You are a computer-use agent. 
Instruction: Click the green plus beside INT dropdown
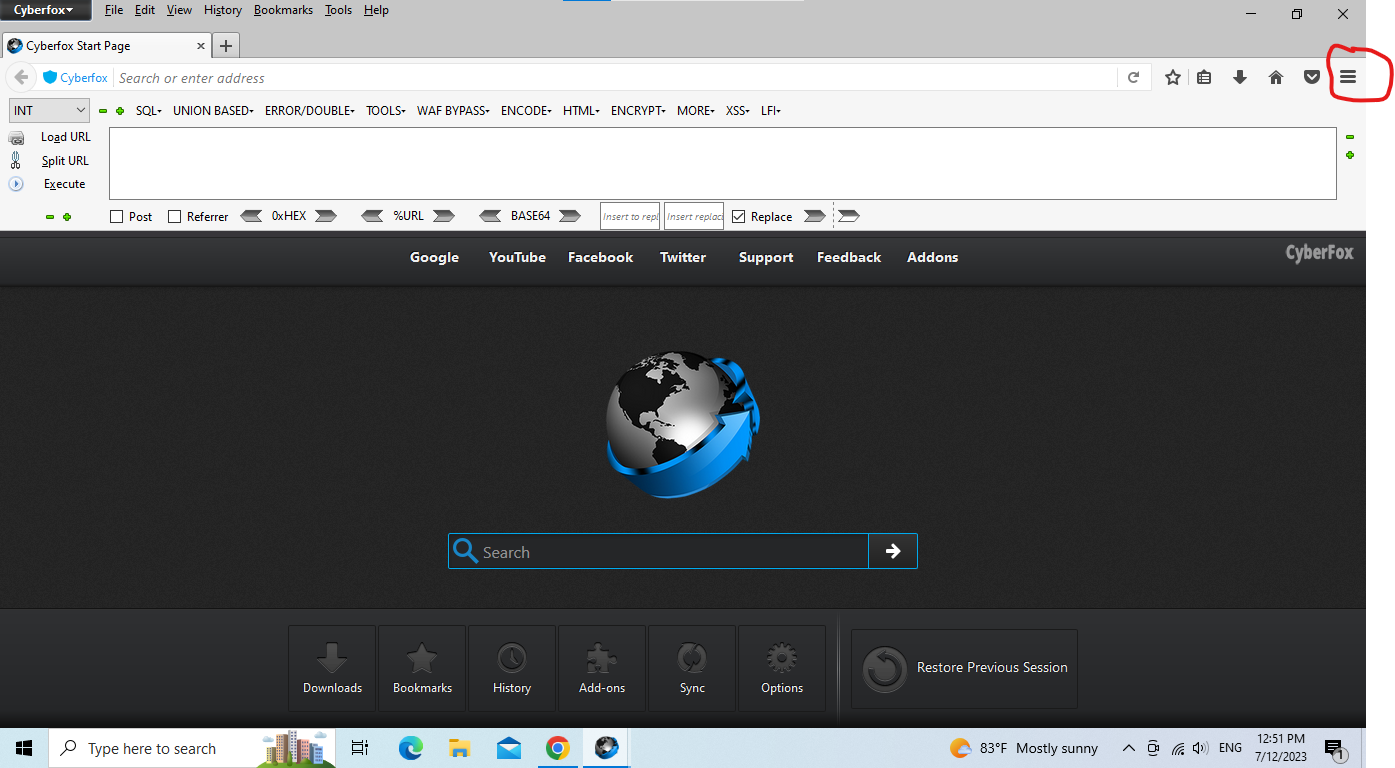click(120, 111)
